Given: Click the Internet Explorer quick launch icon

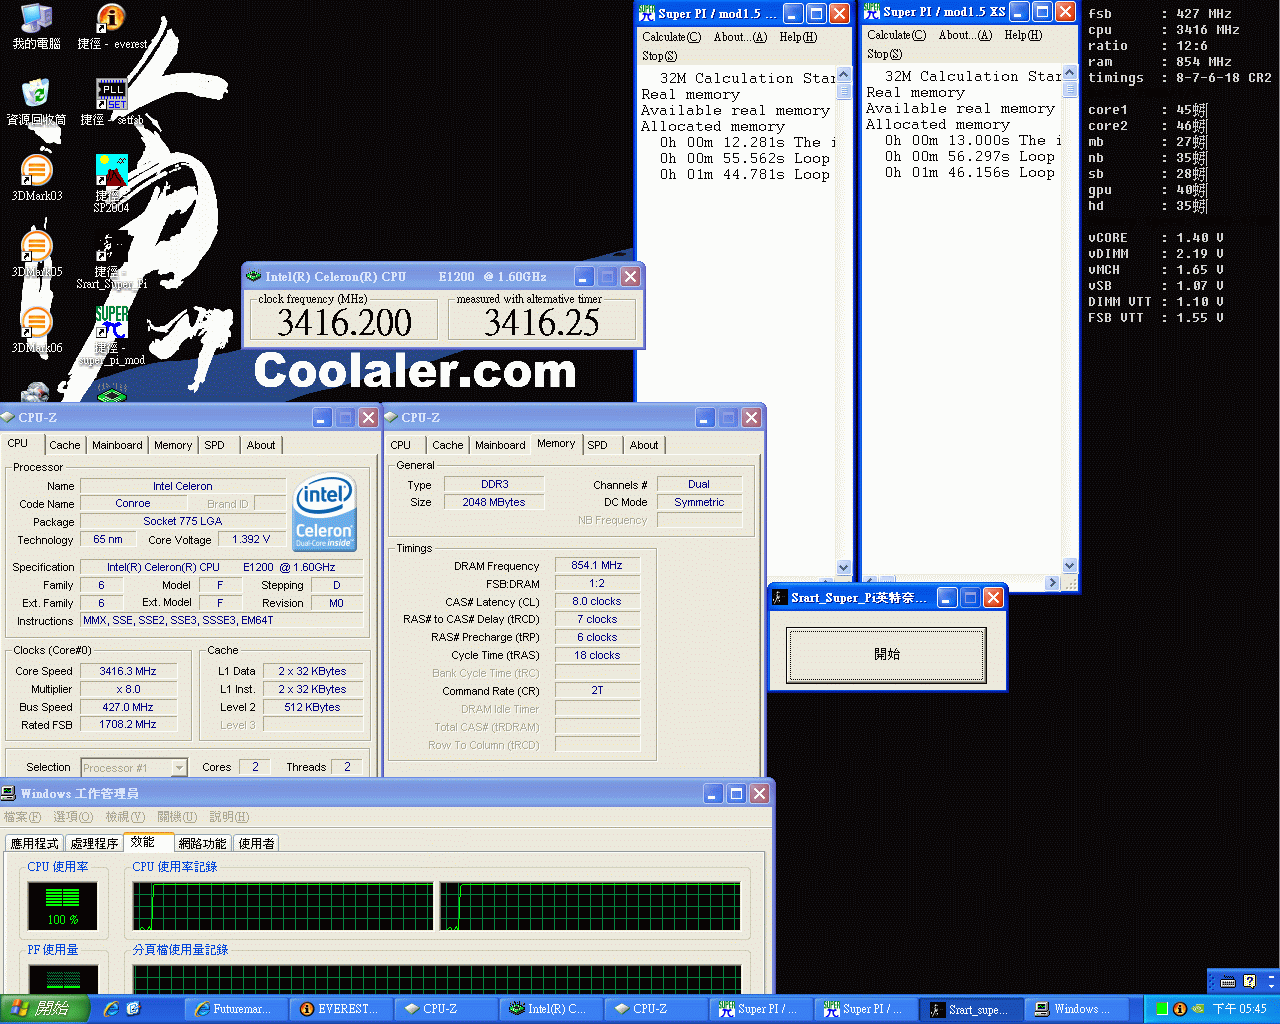Looking at the screenshot, I should pyautogui.click(x=110, y=1009).
